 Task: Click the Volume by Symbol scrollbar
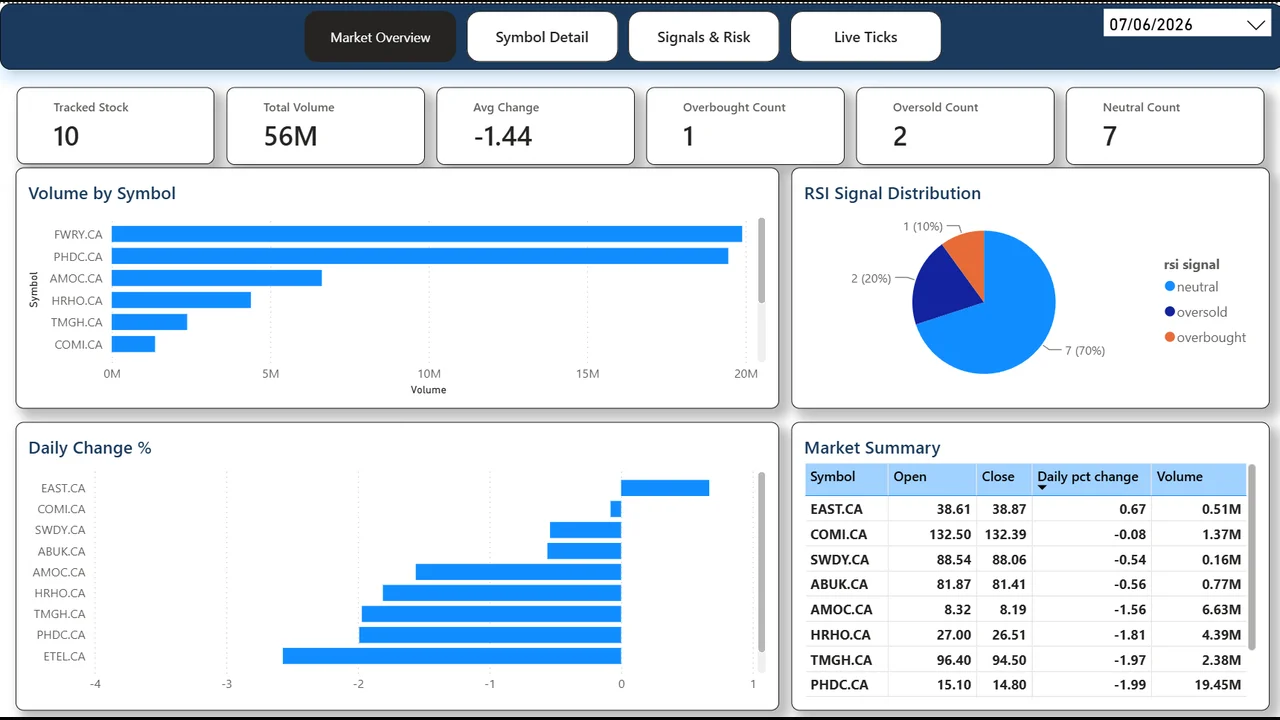tap(762, 261)
